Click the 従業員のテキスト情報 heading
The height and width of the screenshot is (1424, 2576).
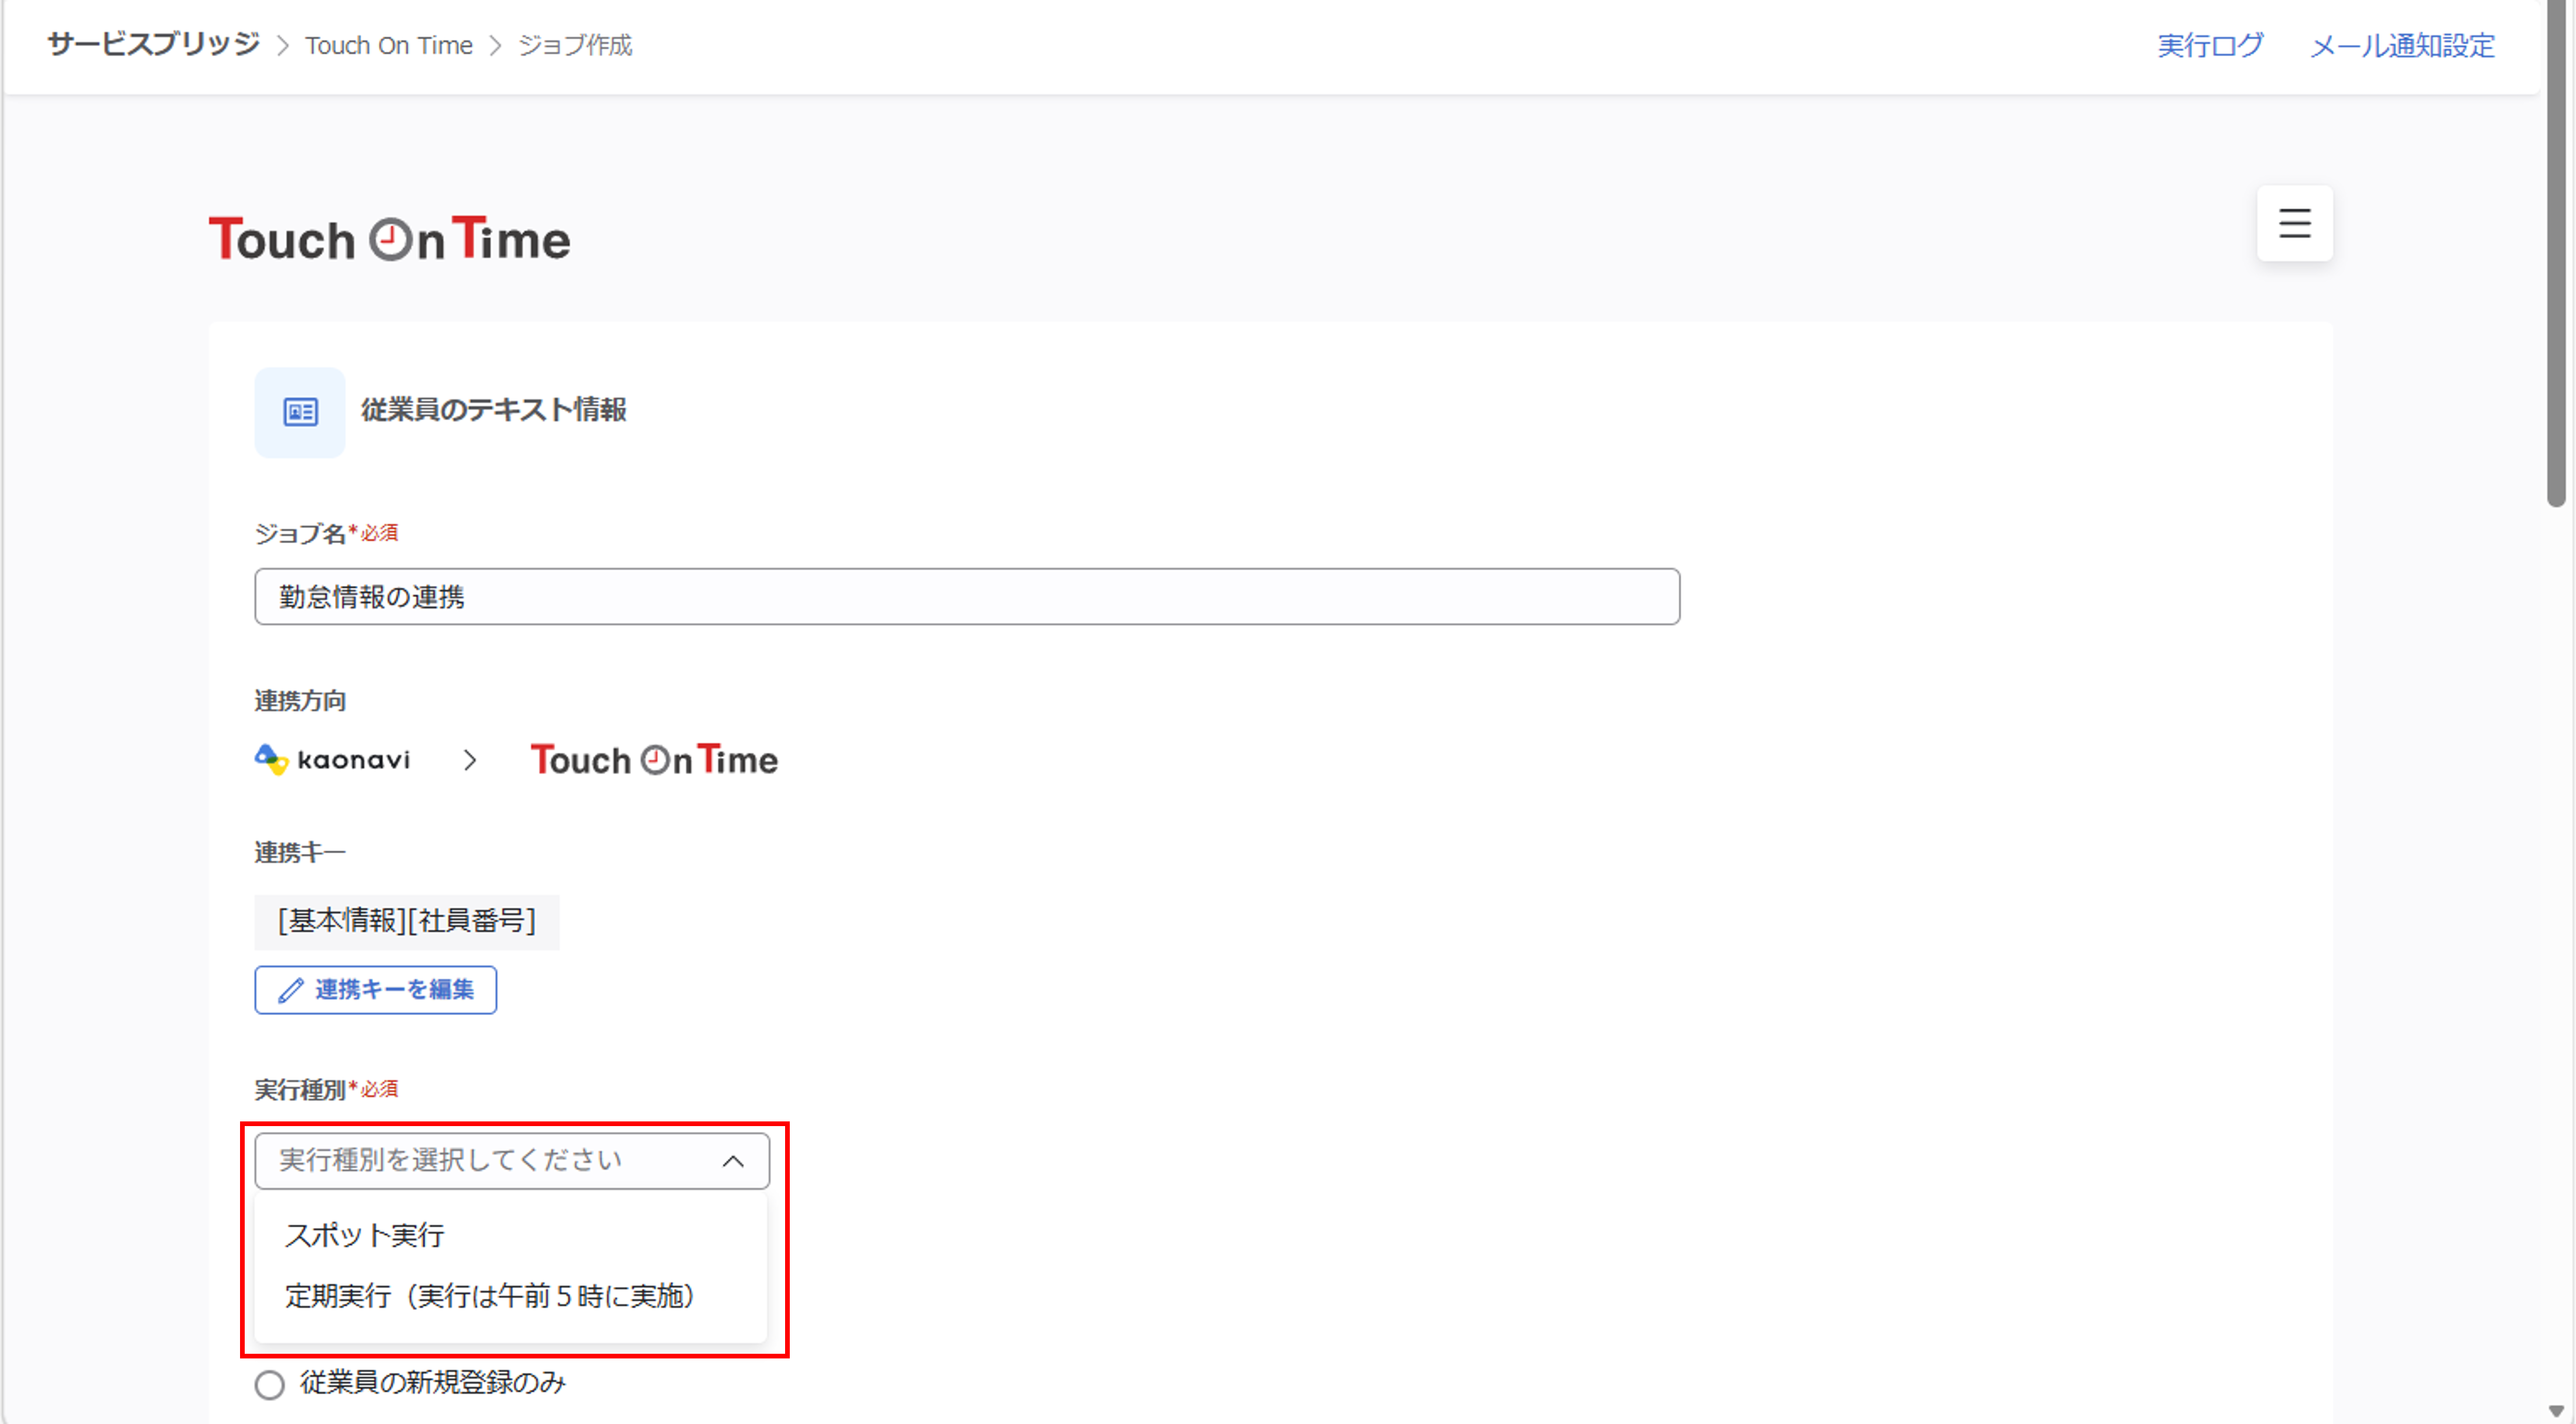point(494,410)
